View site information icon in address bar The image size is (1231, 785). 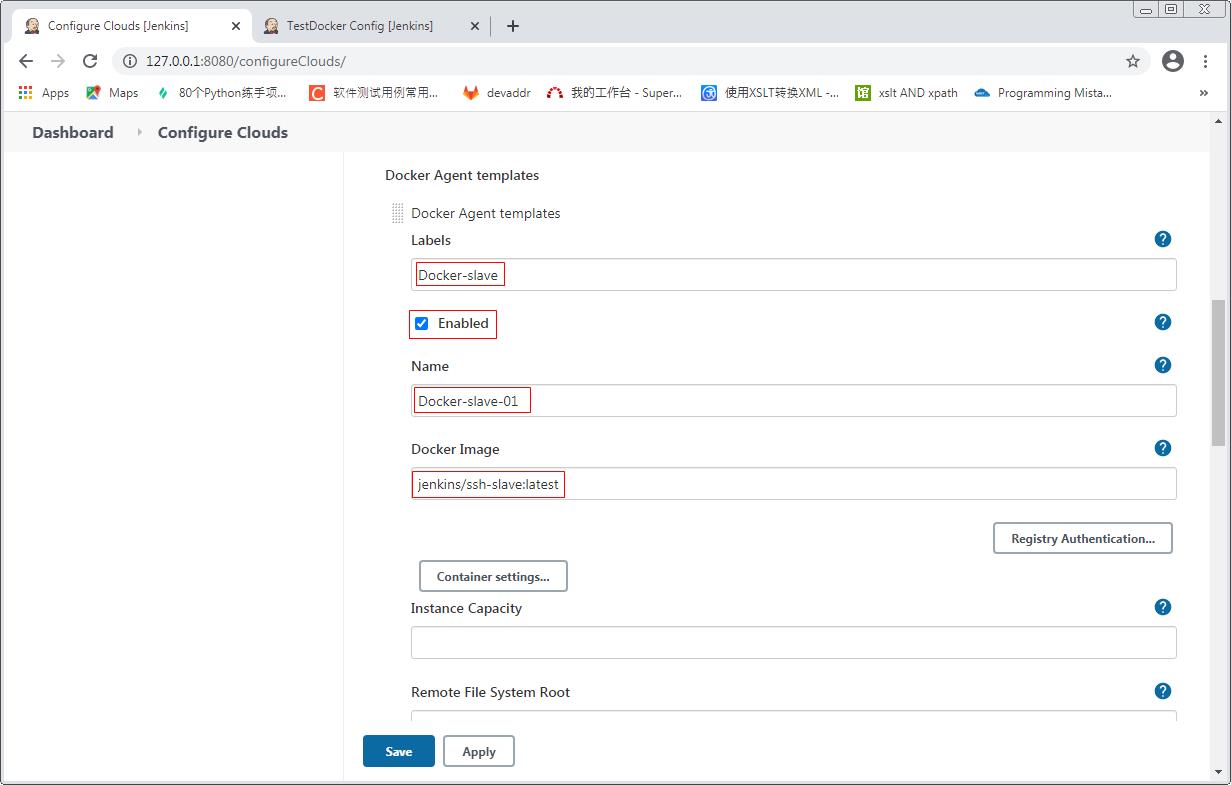(129, 61)
